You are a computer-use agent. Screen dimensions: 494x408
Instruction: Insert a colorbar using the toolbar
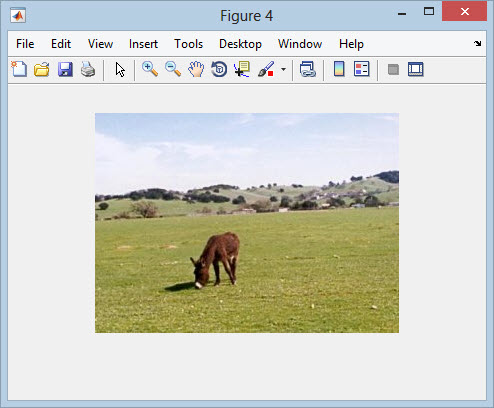click(x=339, y=69)
